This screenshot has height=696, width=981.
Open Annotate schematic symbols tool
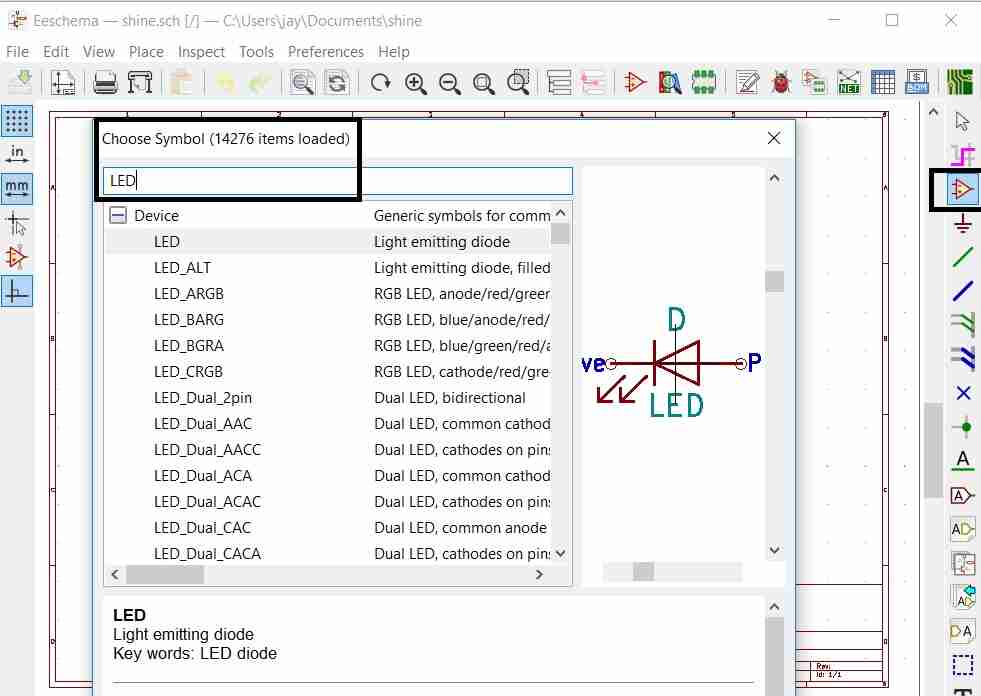747,83
